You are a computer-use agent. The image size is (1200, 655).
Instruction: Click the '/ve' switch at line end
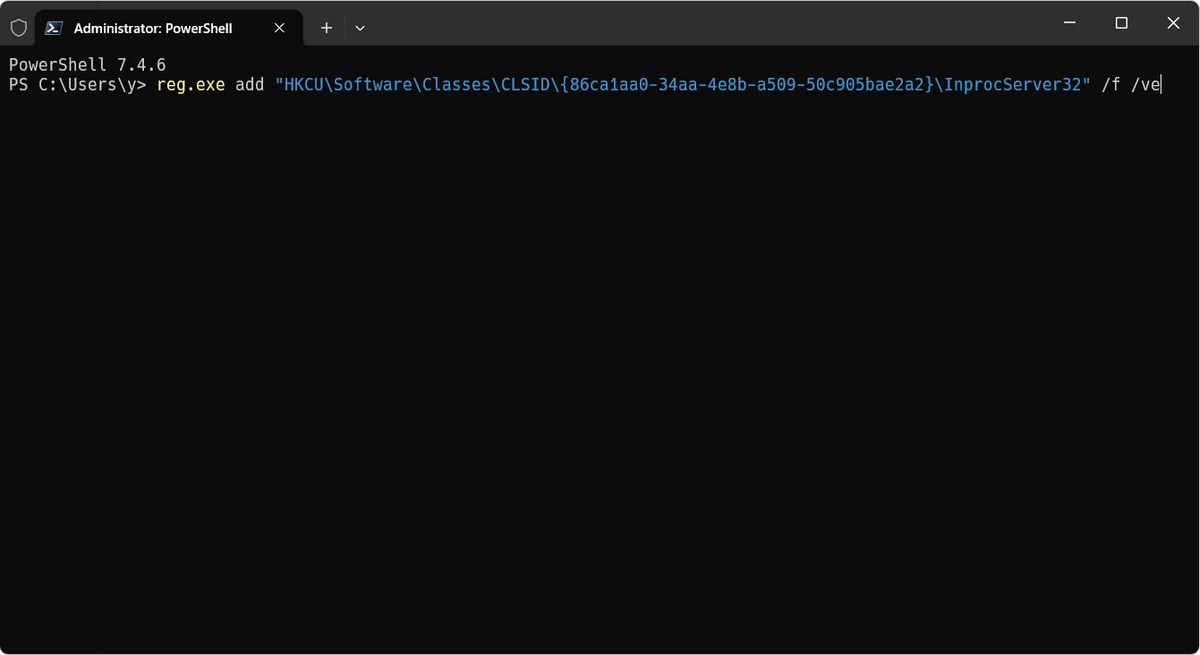coord(1145,85)
